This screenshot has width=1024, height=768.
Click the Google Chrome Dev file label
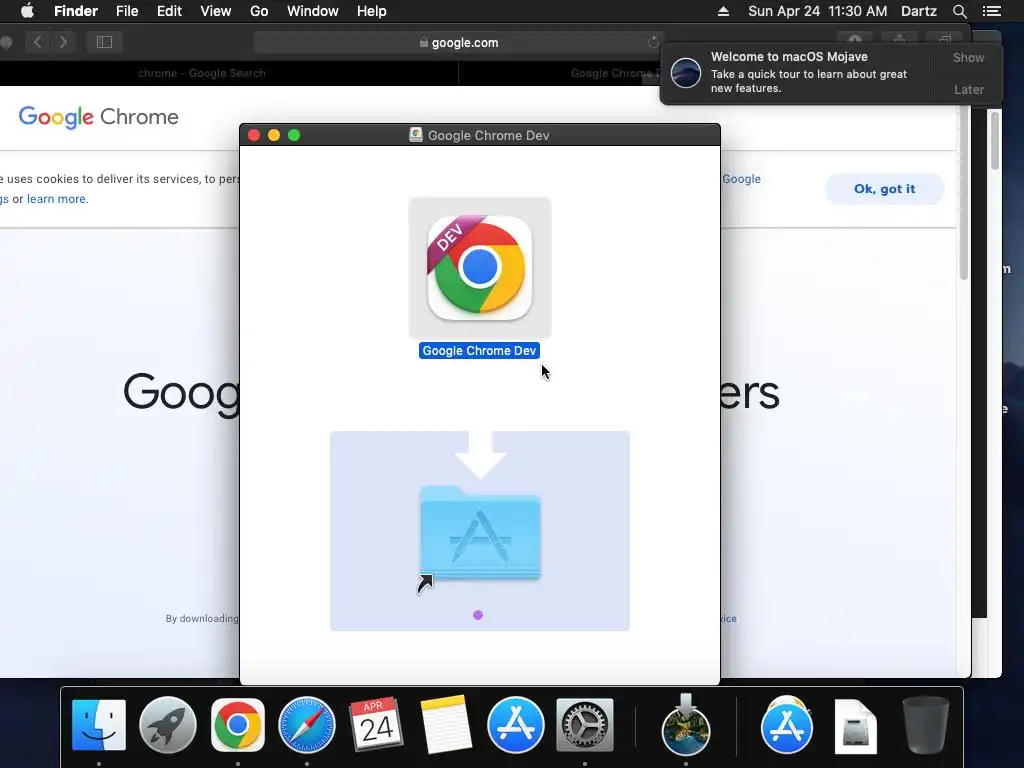tap(479, 351)
